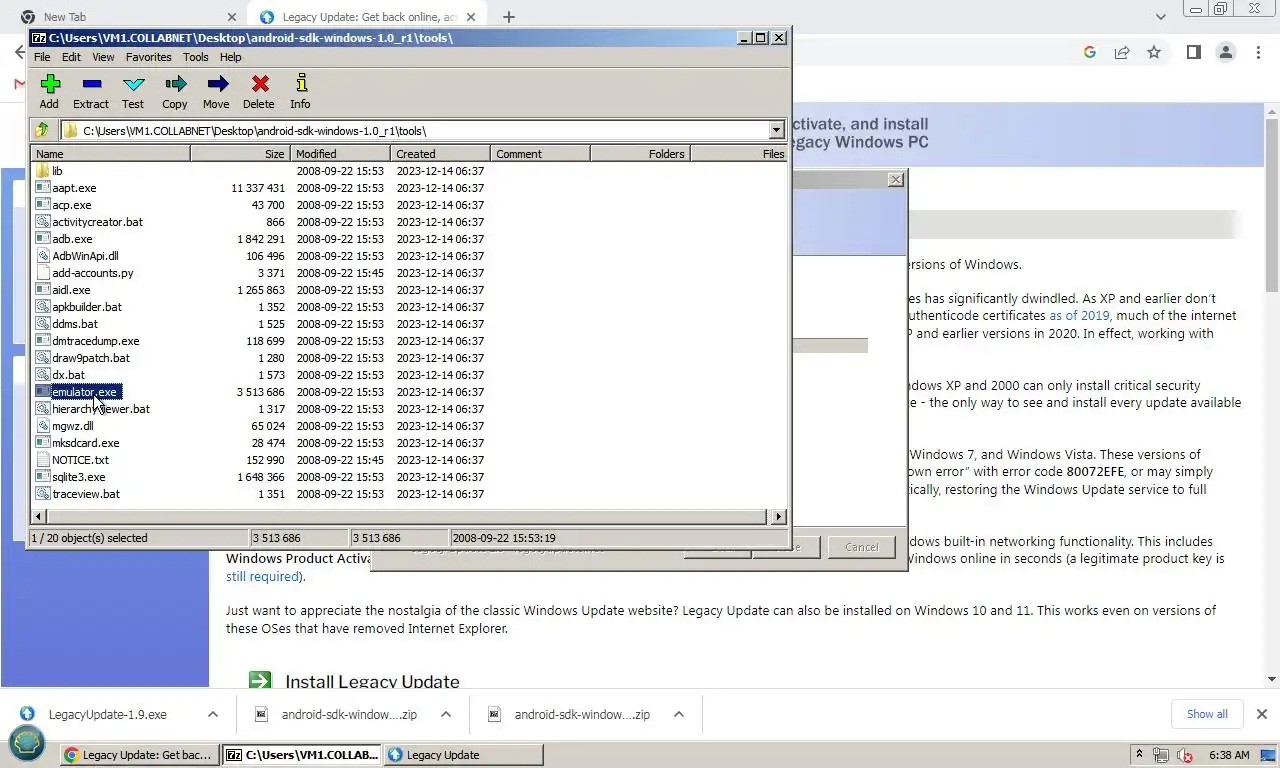Open LegacyUpdate-1.9.exe download item
Viewport: 1280px width, 768px height.
[107, 714]
